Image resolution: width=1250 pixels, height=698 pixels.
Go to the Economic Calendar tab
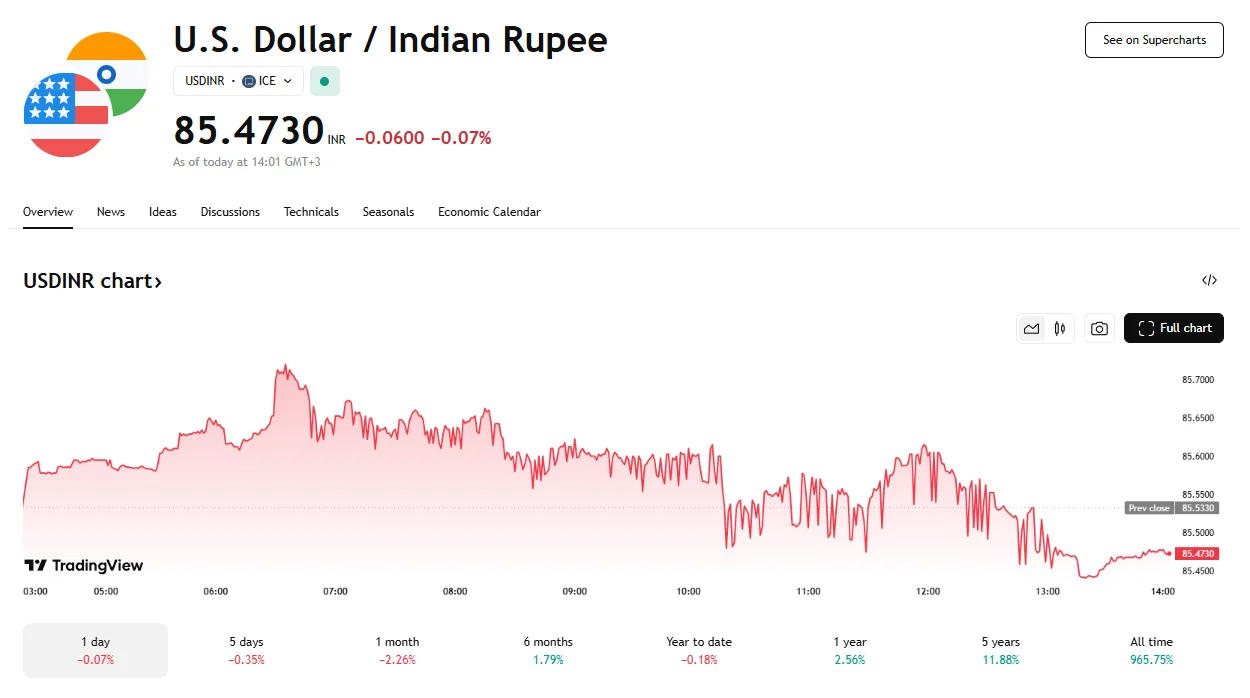pyautogui.click(x=489, y=212)
